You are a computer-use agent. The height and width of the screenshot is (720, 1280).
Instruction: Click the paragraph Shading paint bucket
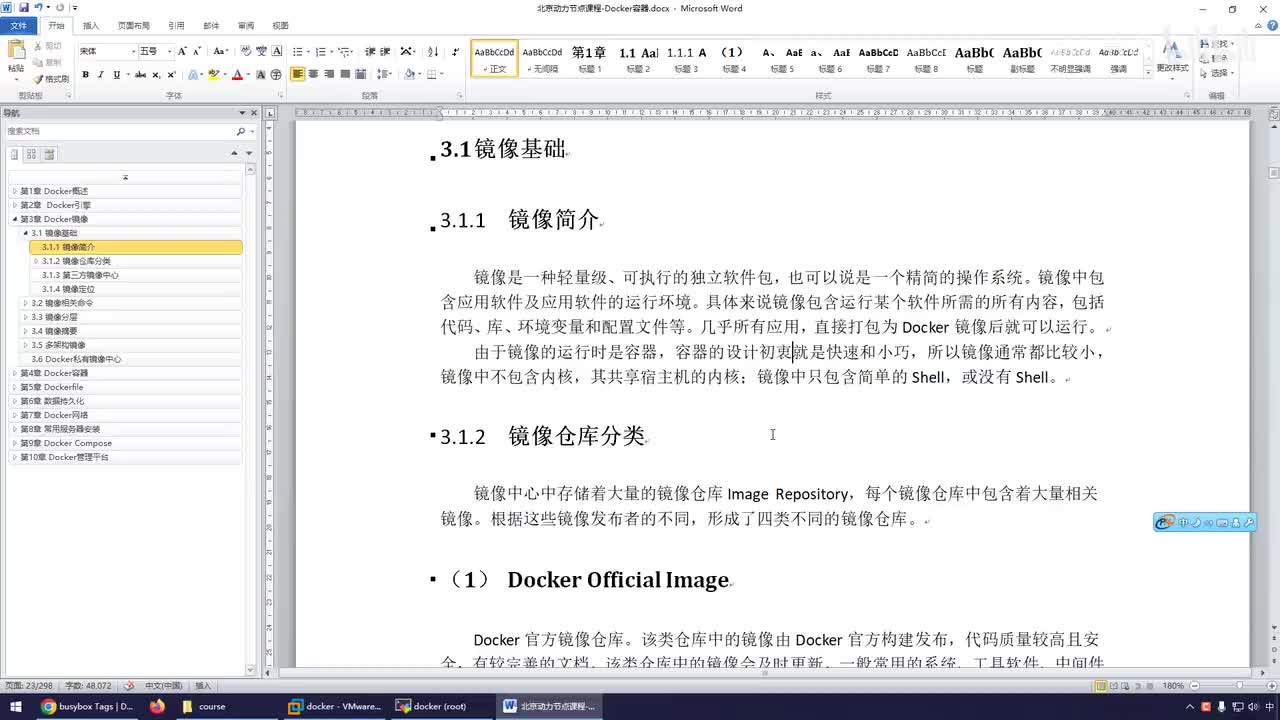click(x=409, y=75)
